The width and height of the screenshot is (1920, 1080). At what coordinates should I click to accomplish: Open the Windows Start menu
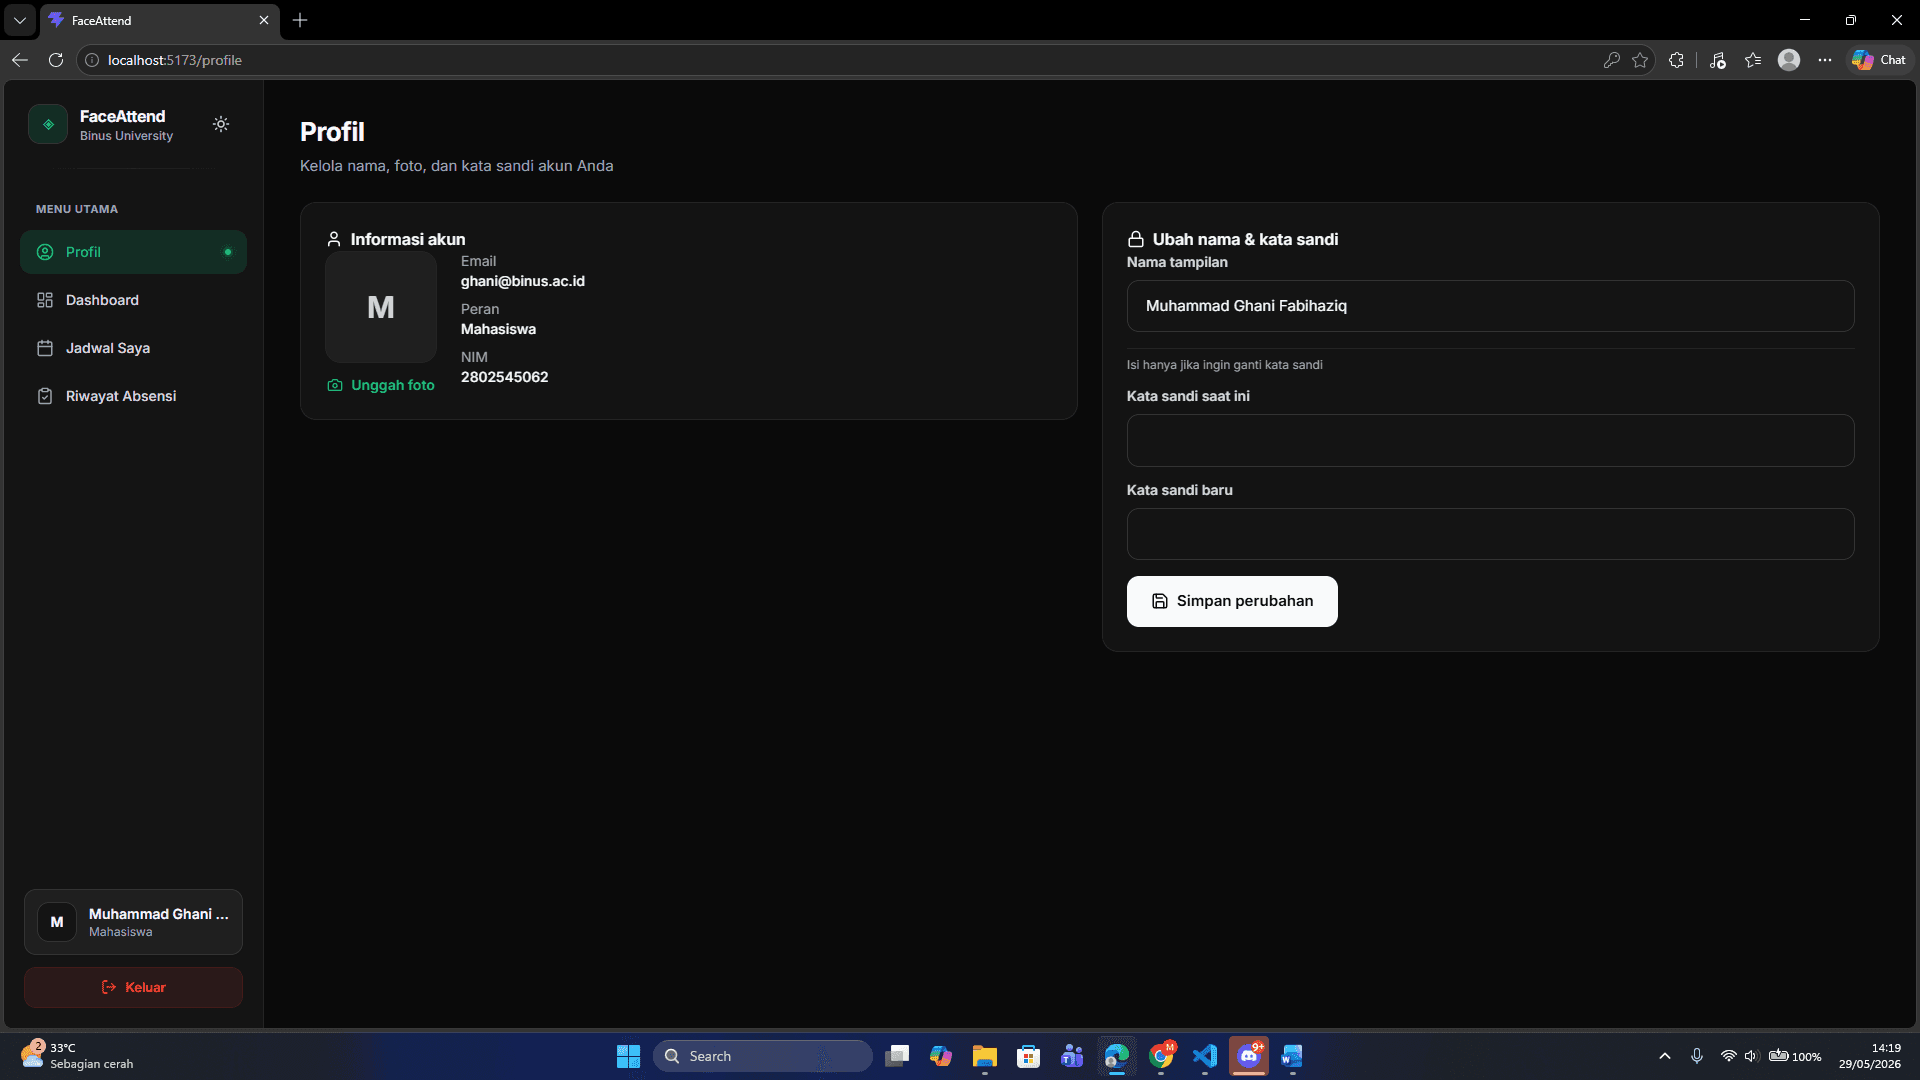pos(628,1056)
